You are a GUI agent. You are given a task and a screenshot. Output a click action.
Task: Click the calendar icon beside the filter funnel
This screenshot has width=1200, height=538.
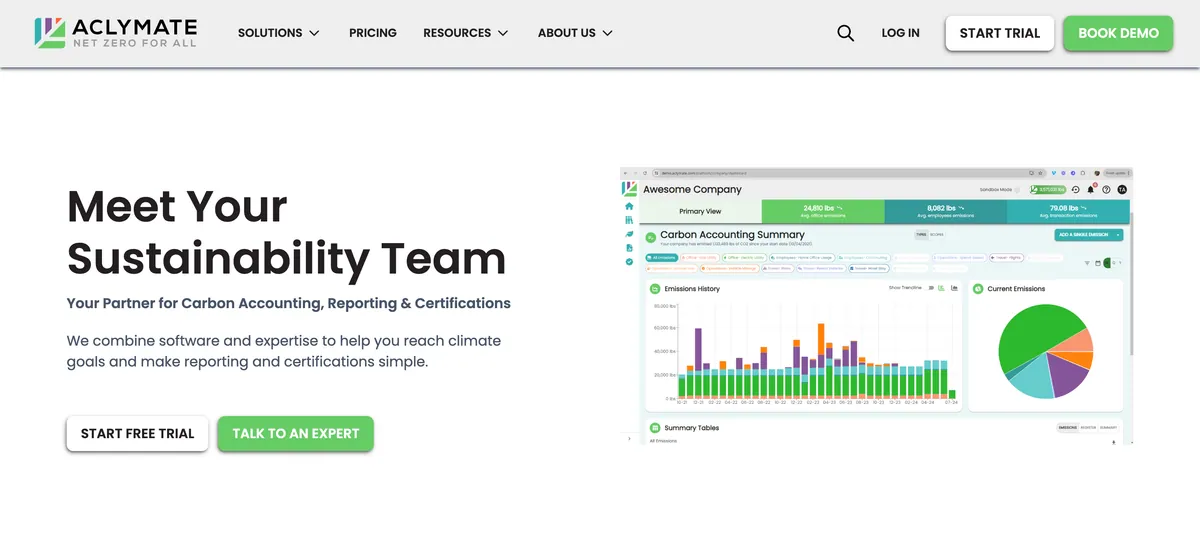[1098, 263]
